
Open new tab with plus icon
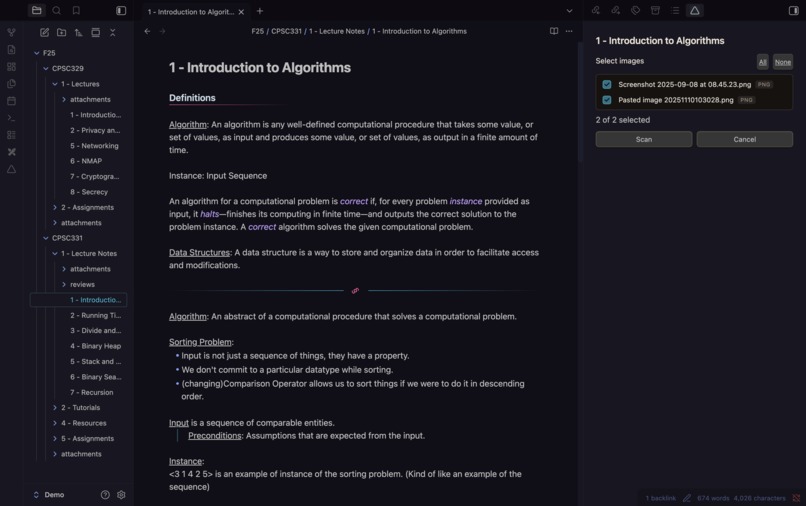(260, 11)
